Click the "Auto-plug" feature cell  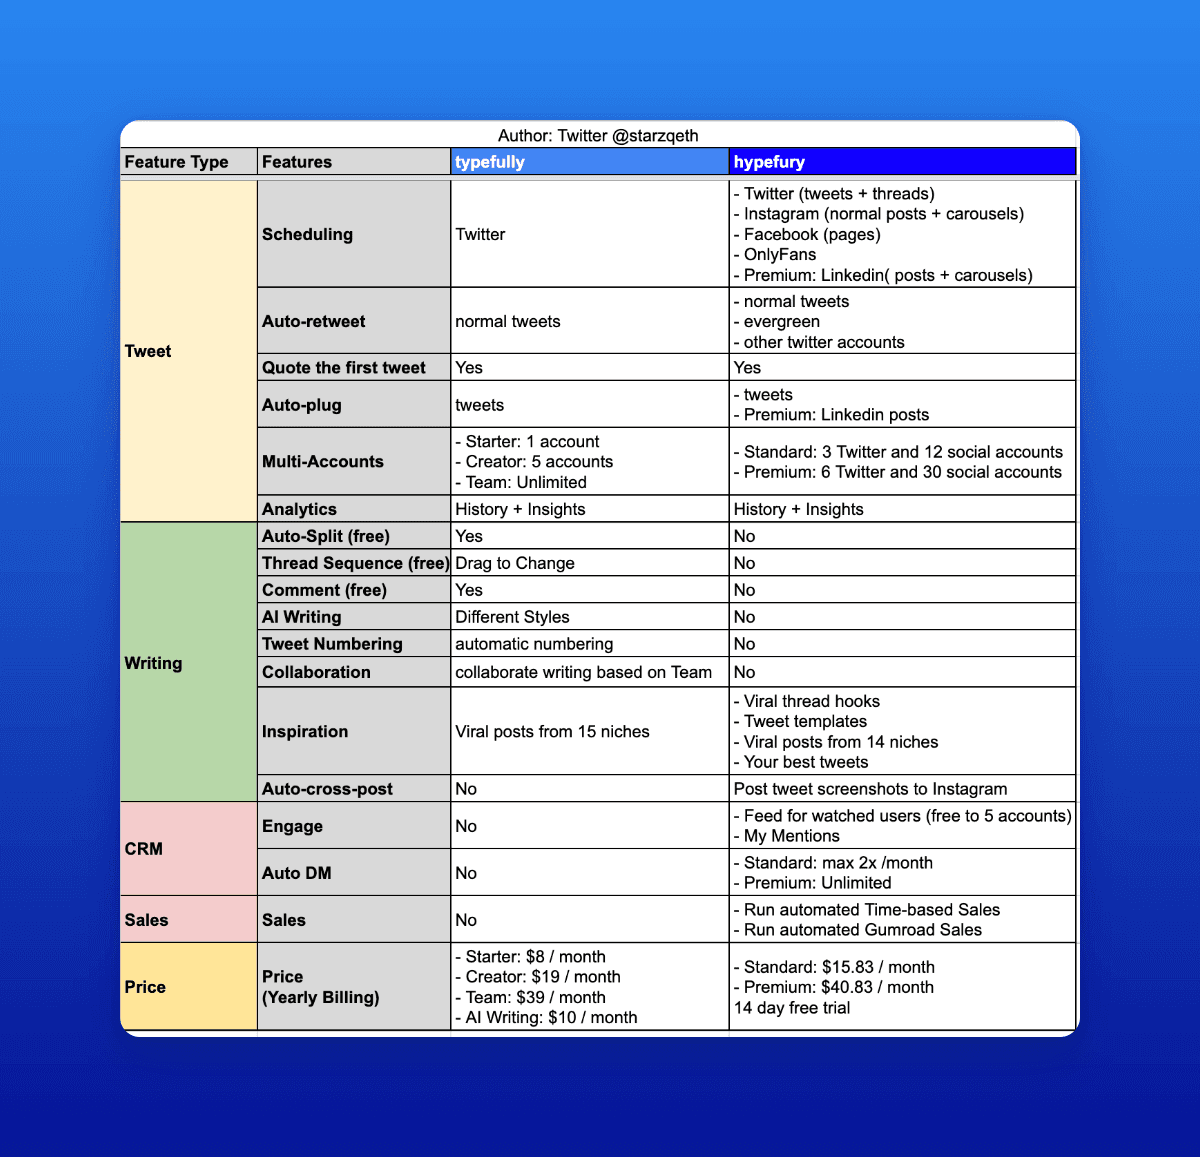point(354,405)
